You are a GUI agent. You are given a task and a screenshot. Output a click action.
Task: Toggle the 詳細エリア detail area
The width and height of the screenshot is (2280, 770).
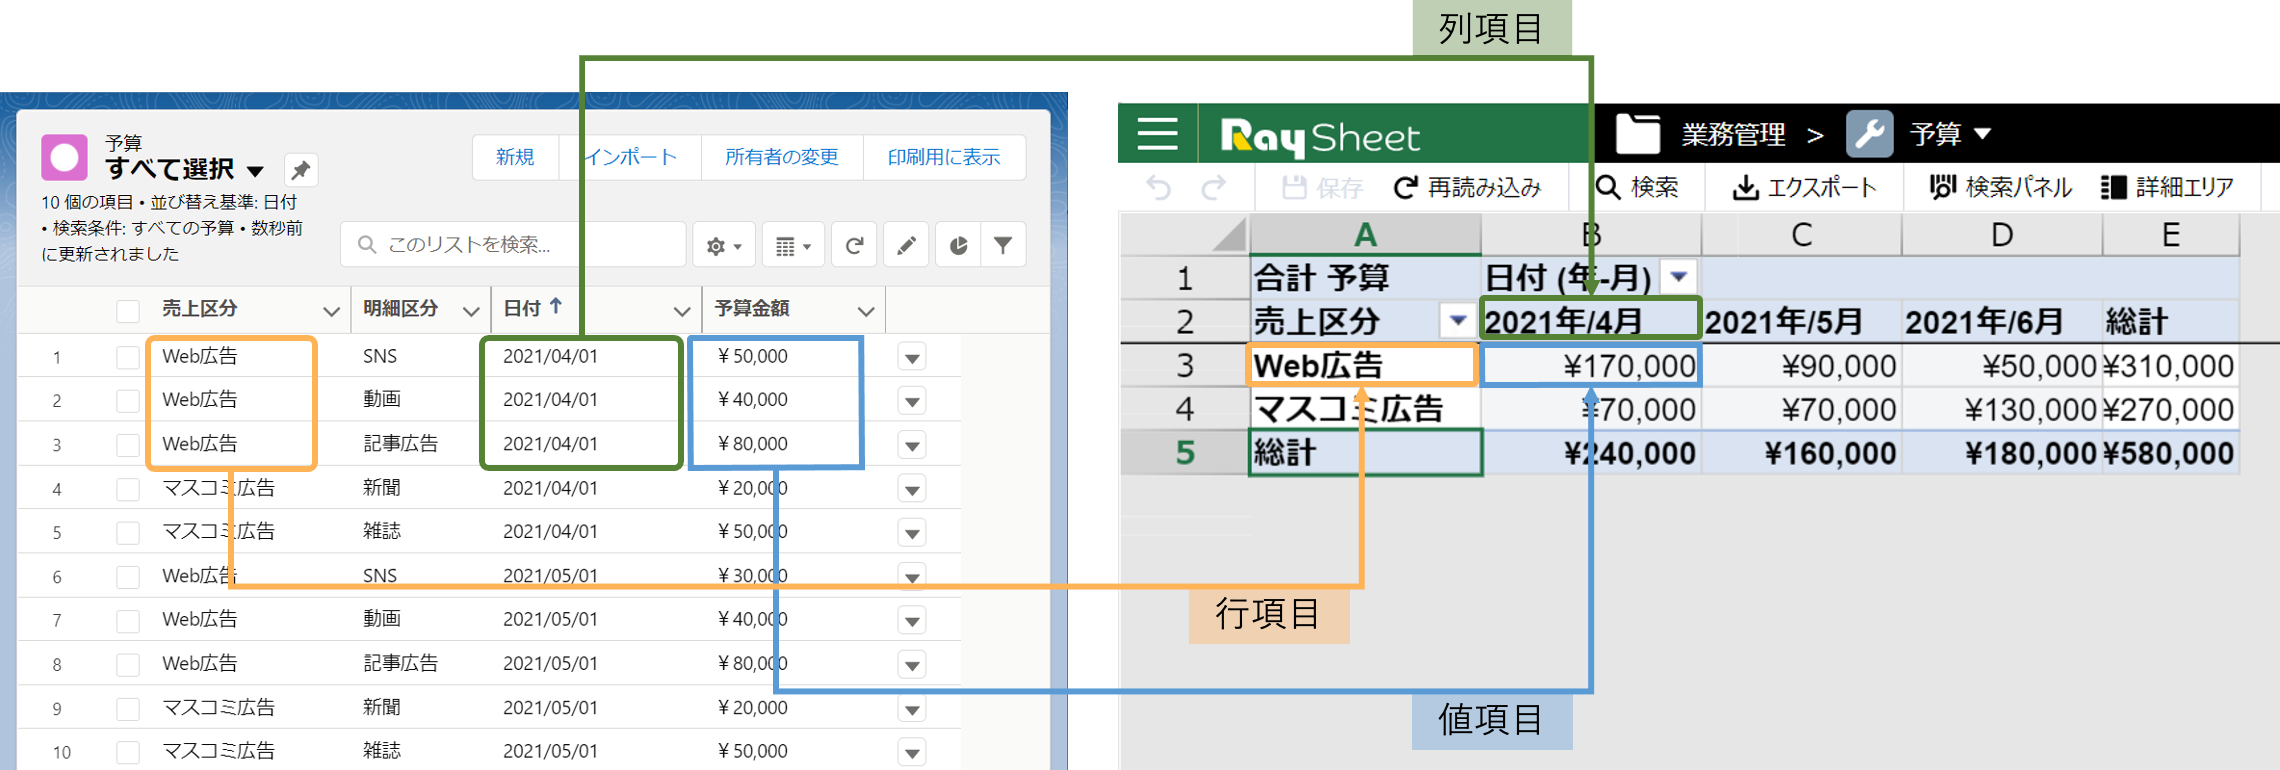pyautogui.click(x=2168, y=187)
